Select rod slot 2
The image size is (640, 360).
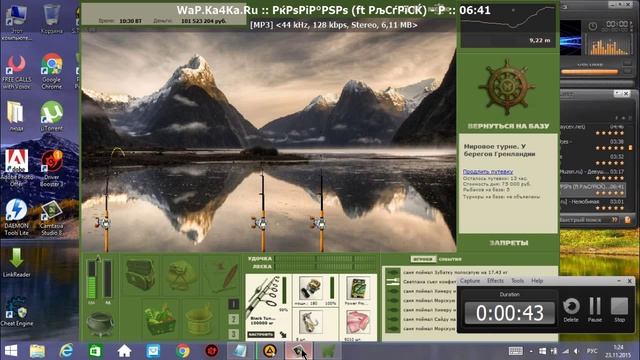pyautogui.click(x=233, y=319)
